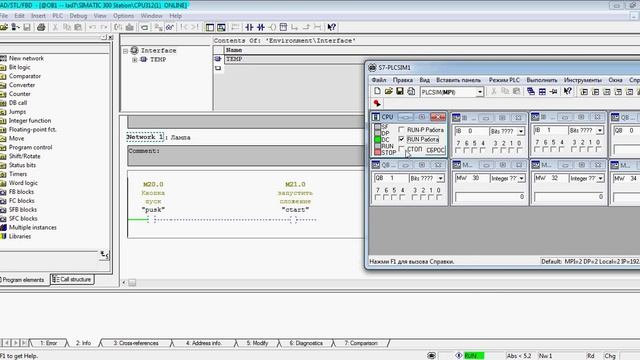
Task: Click the Open file icon in LAD toolbar
Action: 4,27
